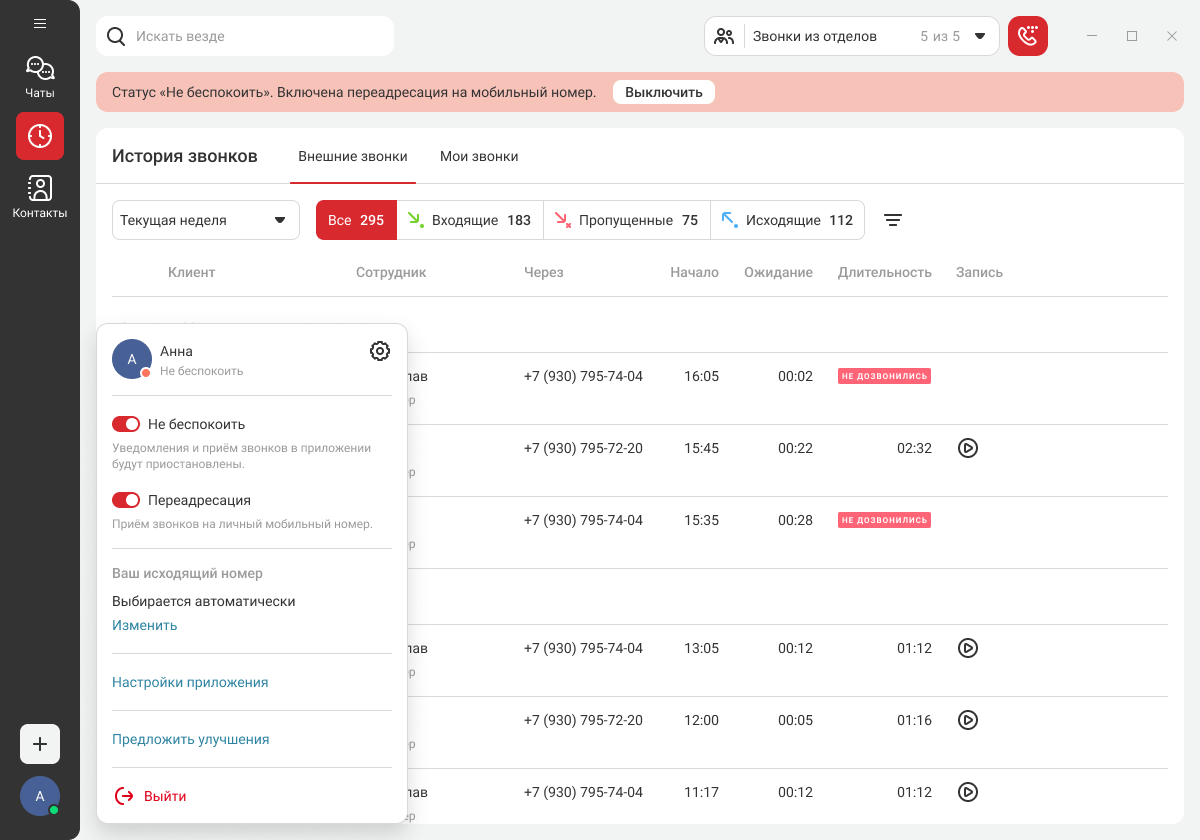This screenshot has height=840, width=1200.
Task: Open profile settings gear icon
Action: pos(380,351)
